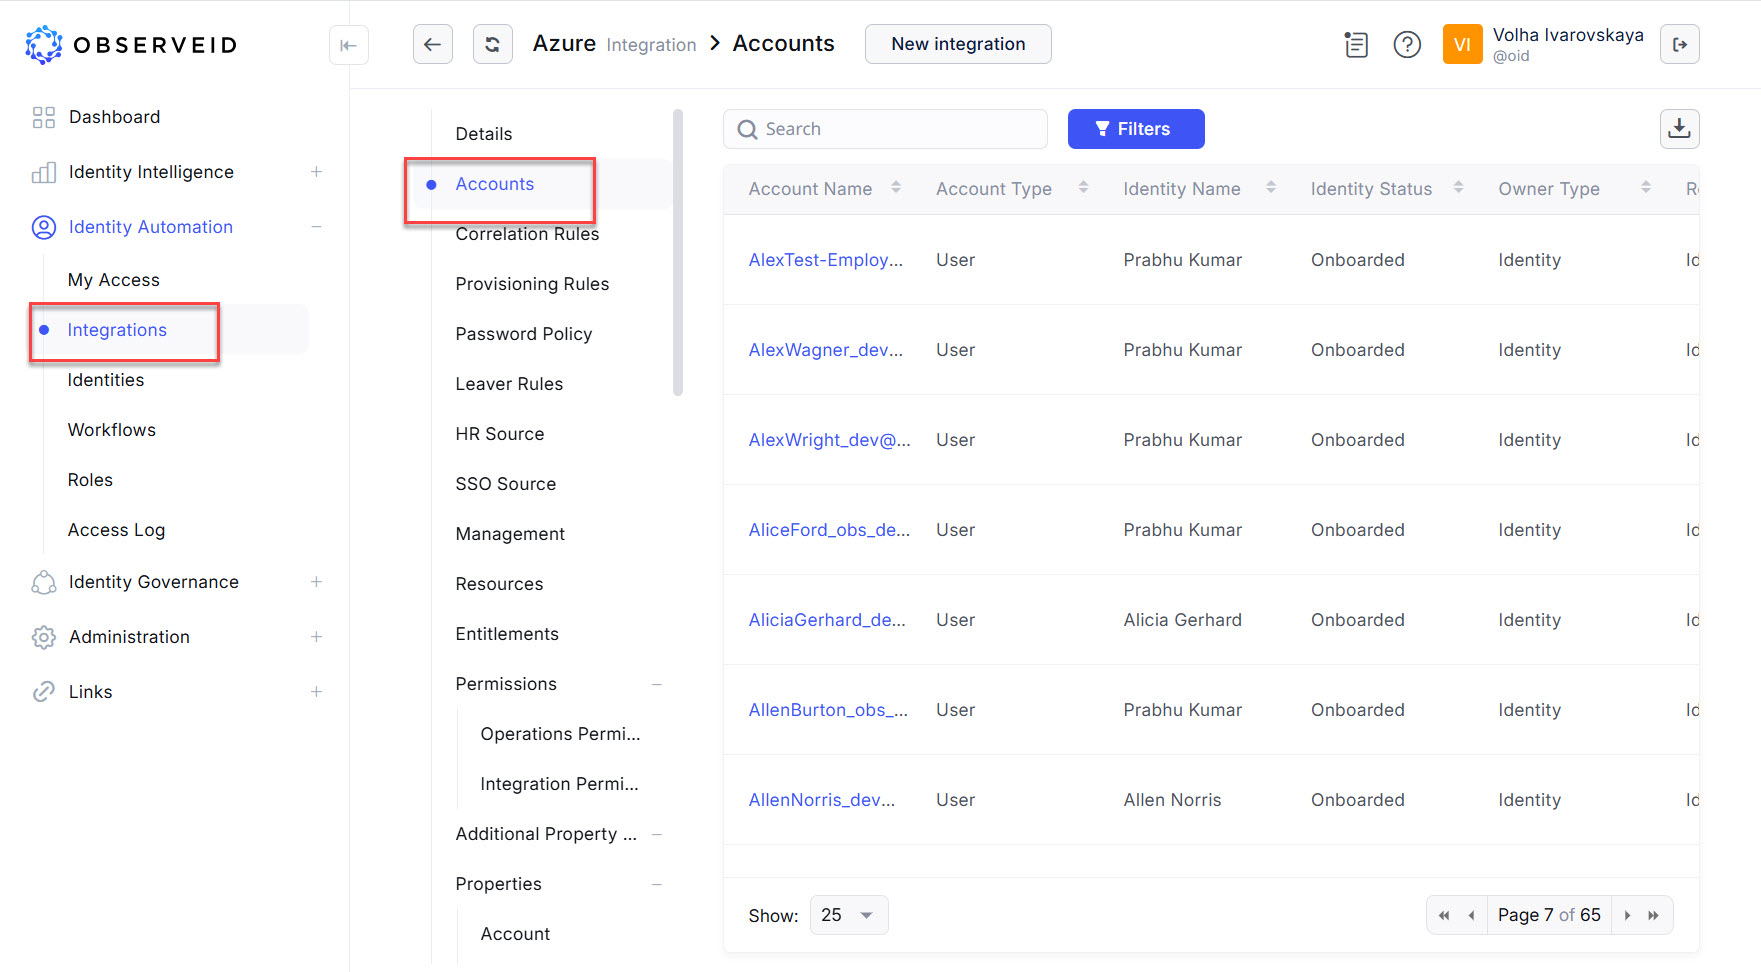Screen dimensions: 1761x972
Task: Click the New integration button
Action: [x=957, y=44]
